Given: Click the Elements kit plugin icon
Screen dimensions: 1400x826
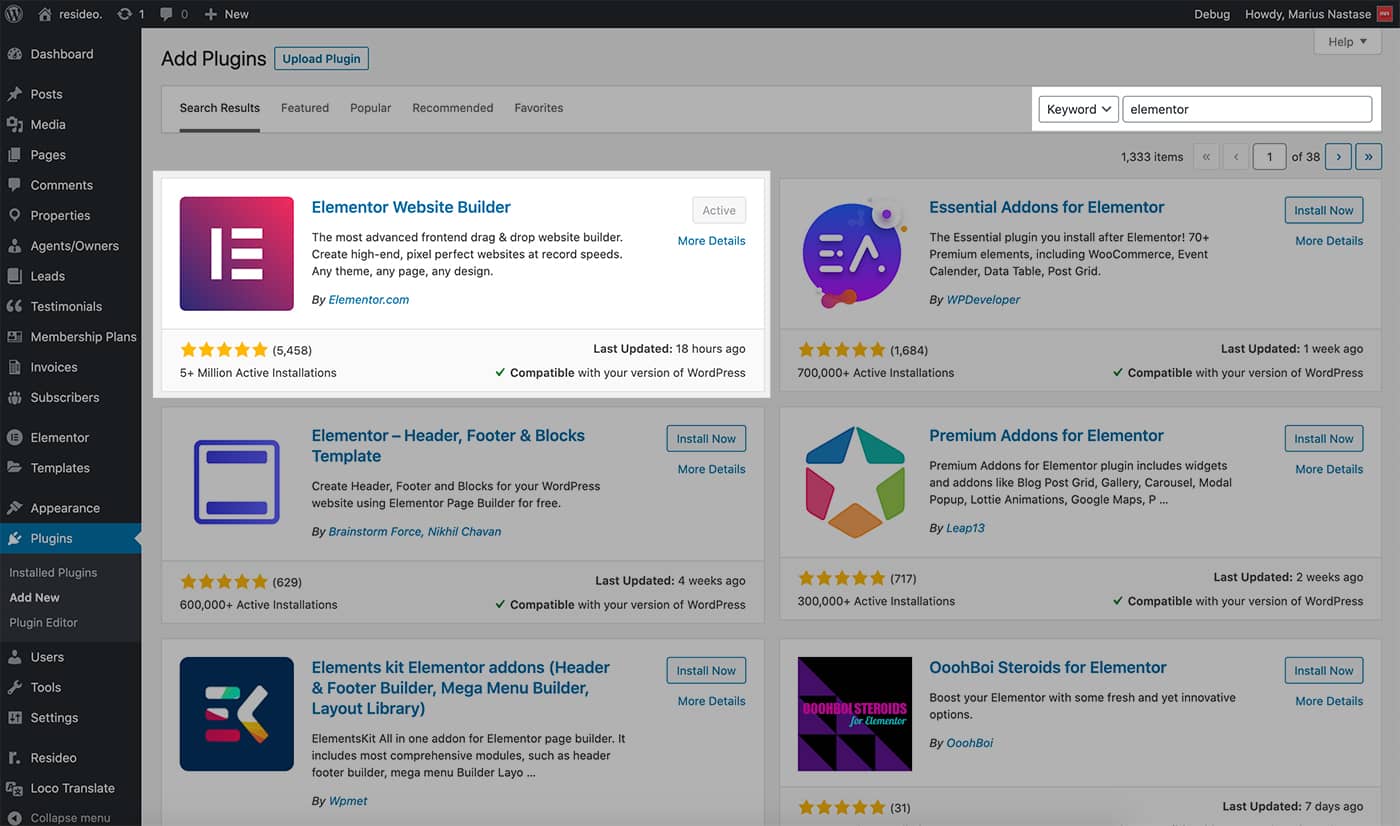Looking at the screenshot, I should pyautogui.click(x=237, y=714).
